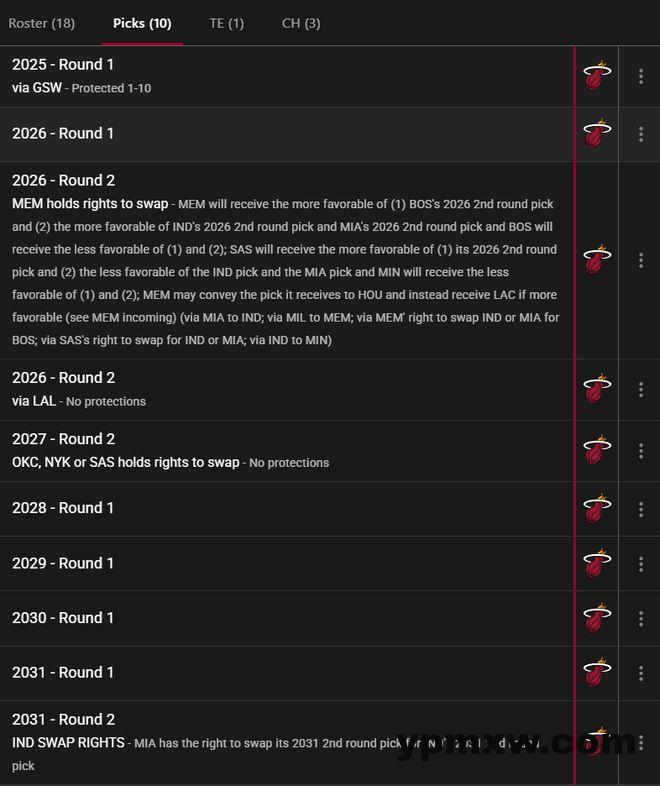Open three-dot menu for 2031 Round 1 pick
This screenshot has width=660, height=786.
(640, 673)
